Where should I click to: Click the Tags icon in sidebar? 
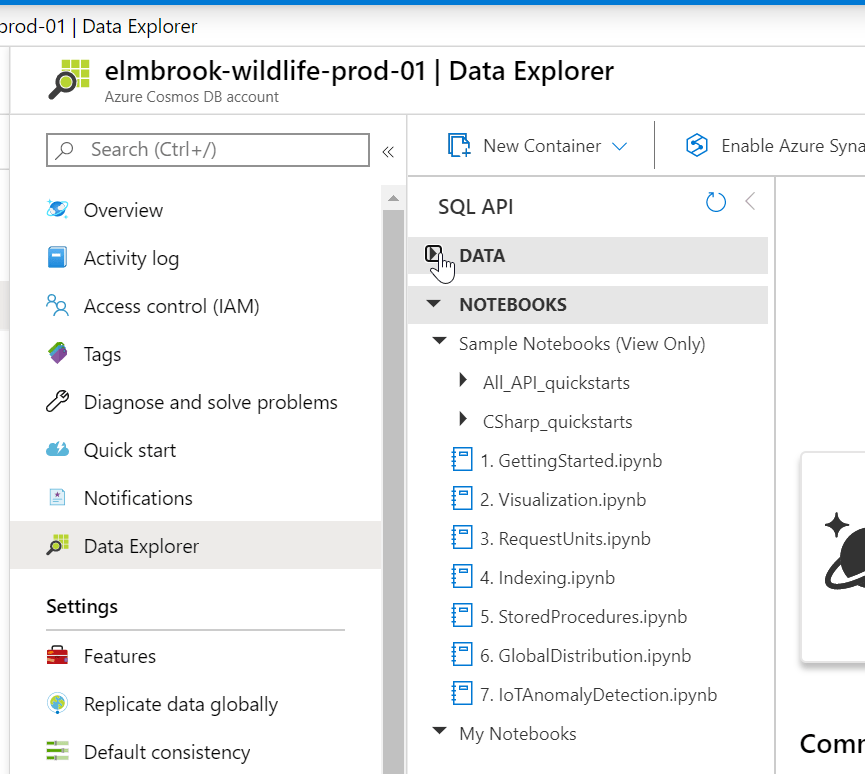point(58,354)
